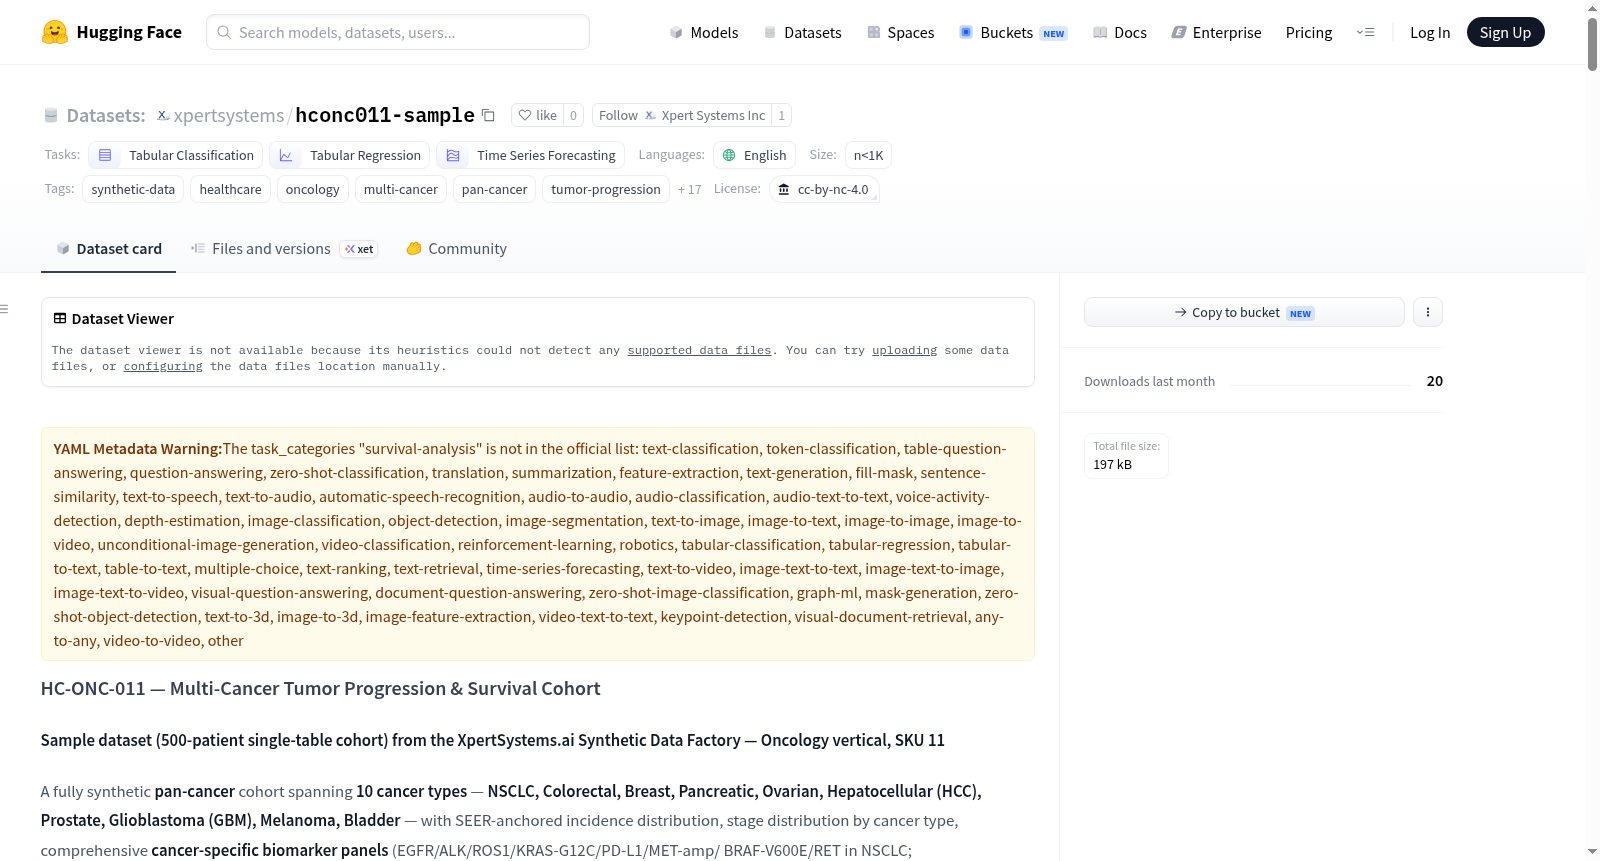The image size is (1600, 861).
Task: Click the Datasets: breadcrumb label
Action: (x=106, y=115)
